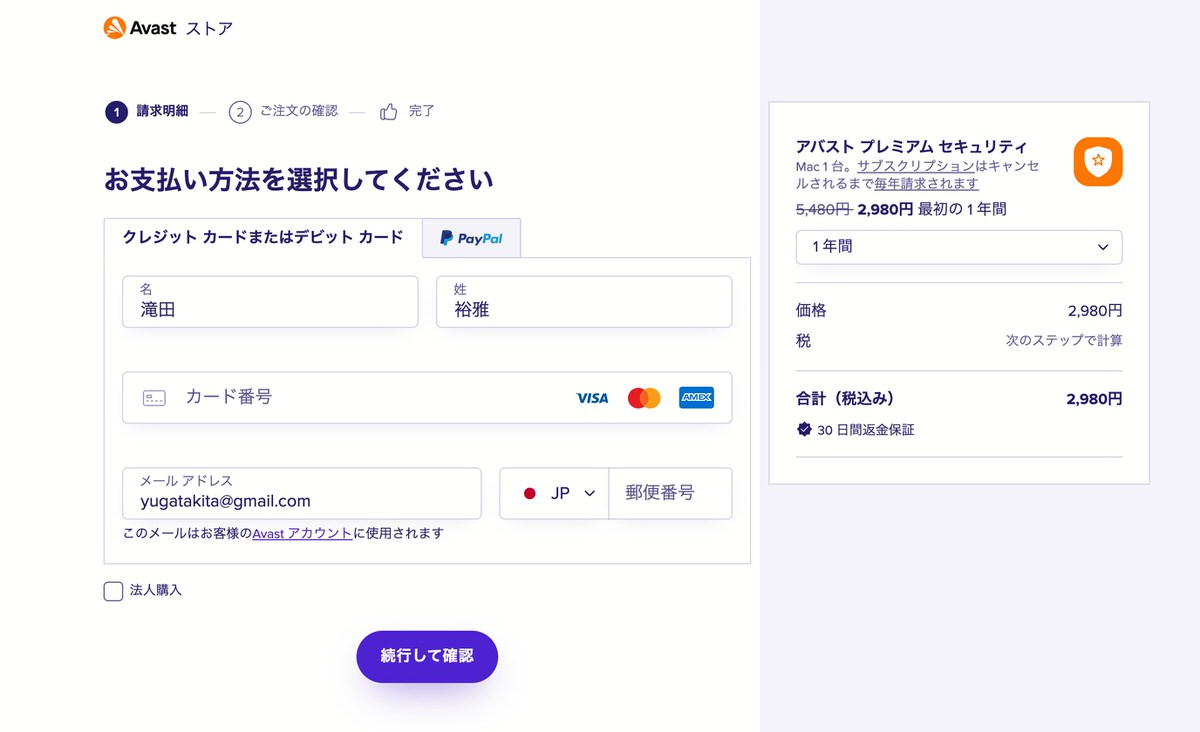Viewport: 1200px width, 732px height.
Task: Click the 次のステップで計算 tax text
Action: tap(1064, 341)
